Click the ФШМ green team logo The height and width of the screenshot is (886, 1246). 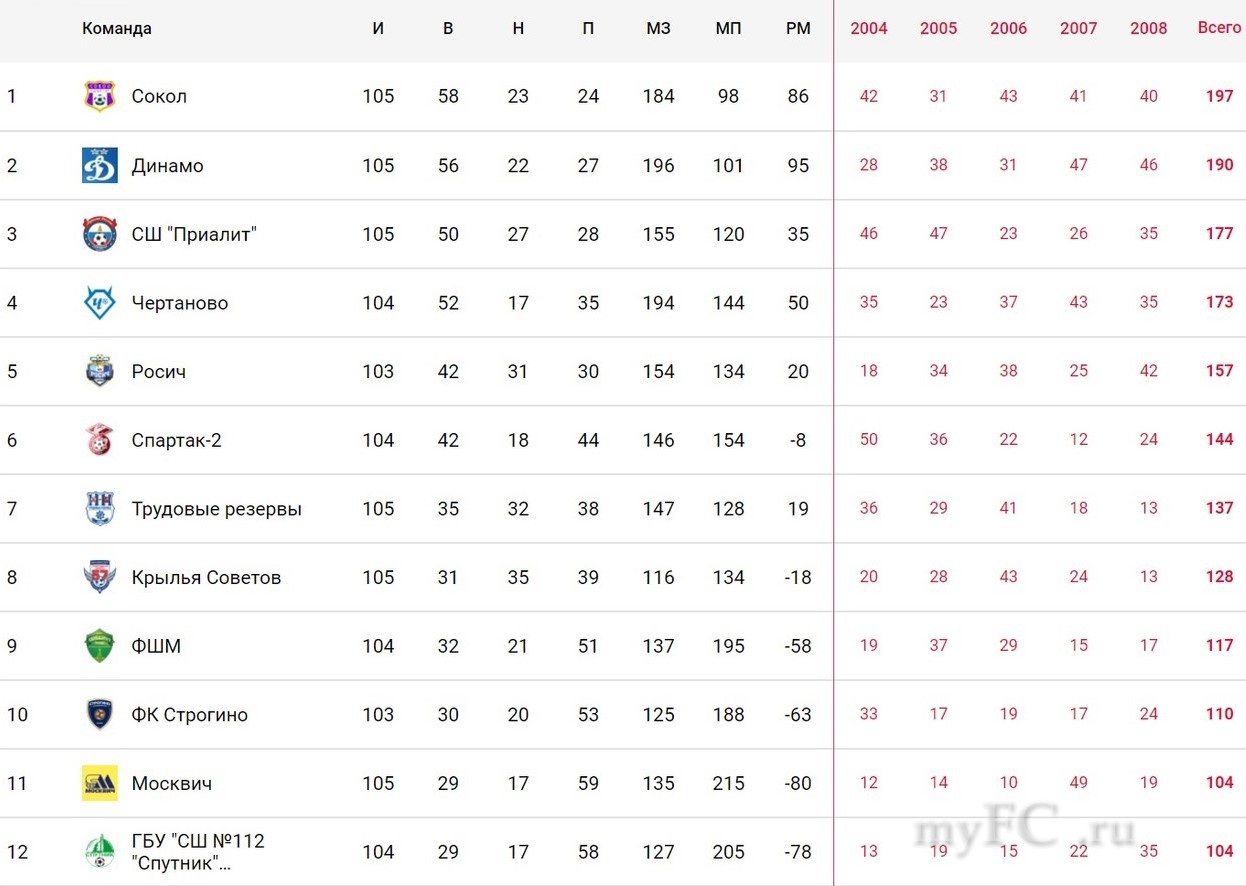(99, 646)
